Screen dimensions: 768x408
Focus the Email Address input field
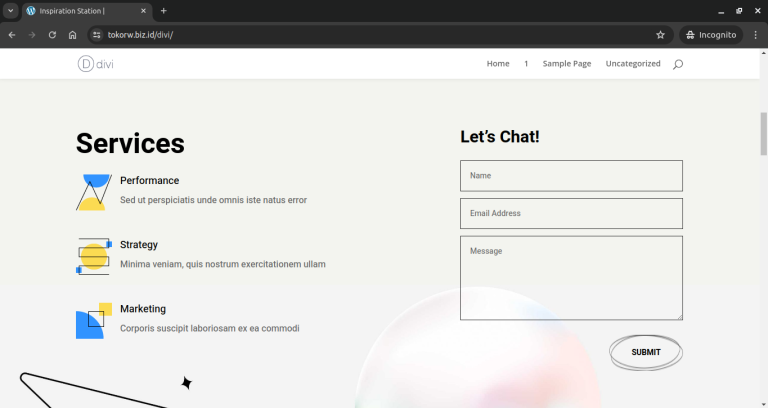[x=571, y=214]
